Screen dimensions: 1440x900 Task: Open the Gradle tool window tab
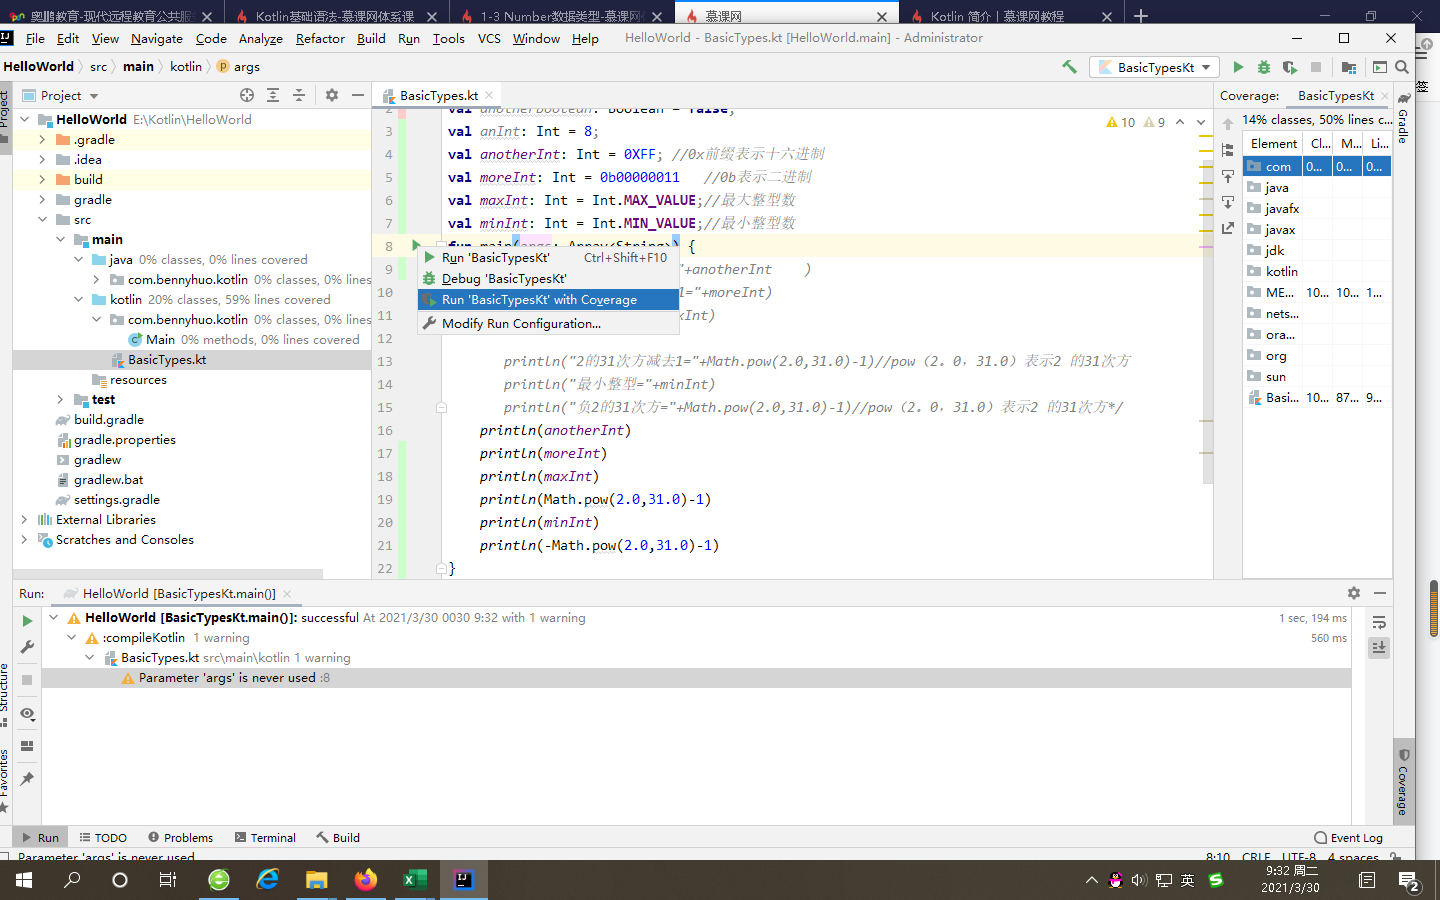1403,118
